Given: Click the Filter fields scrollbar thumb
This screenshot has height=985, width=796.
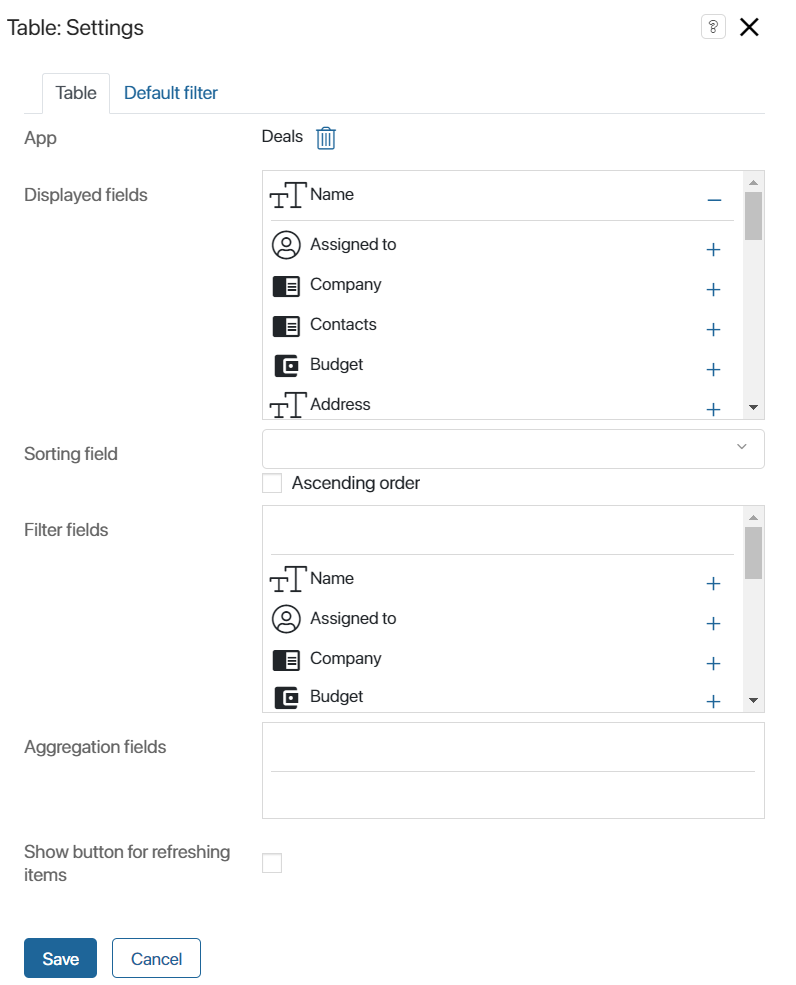Looking at the screenshot, I should pyautogui.click(x=753, y=553).
